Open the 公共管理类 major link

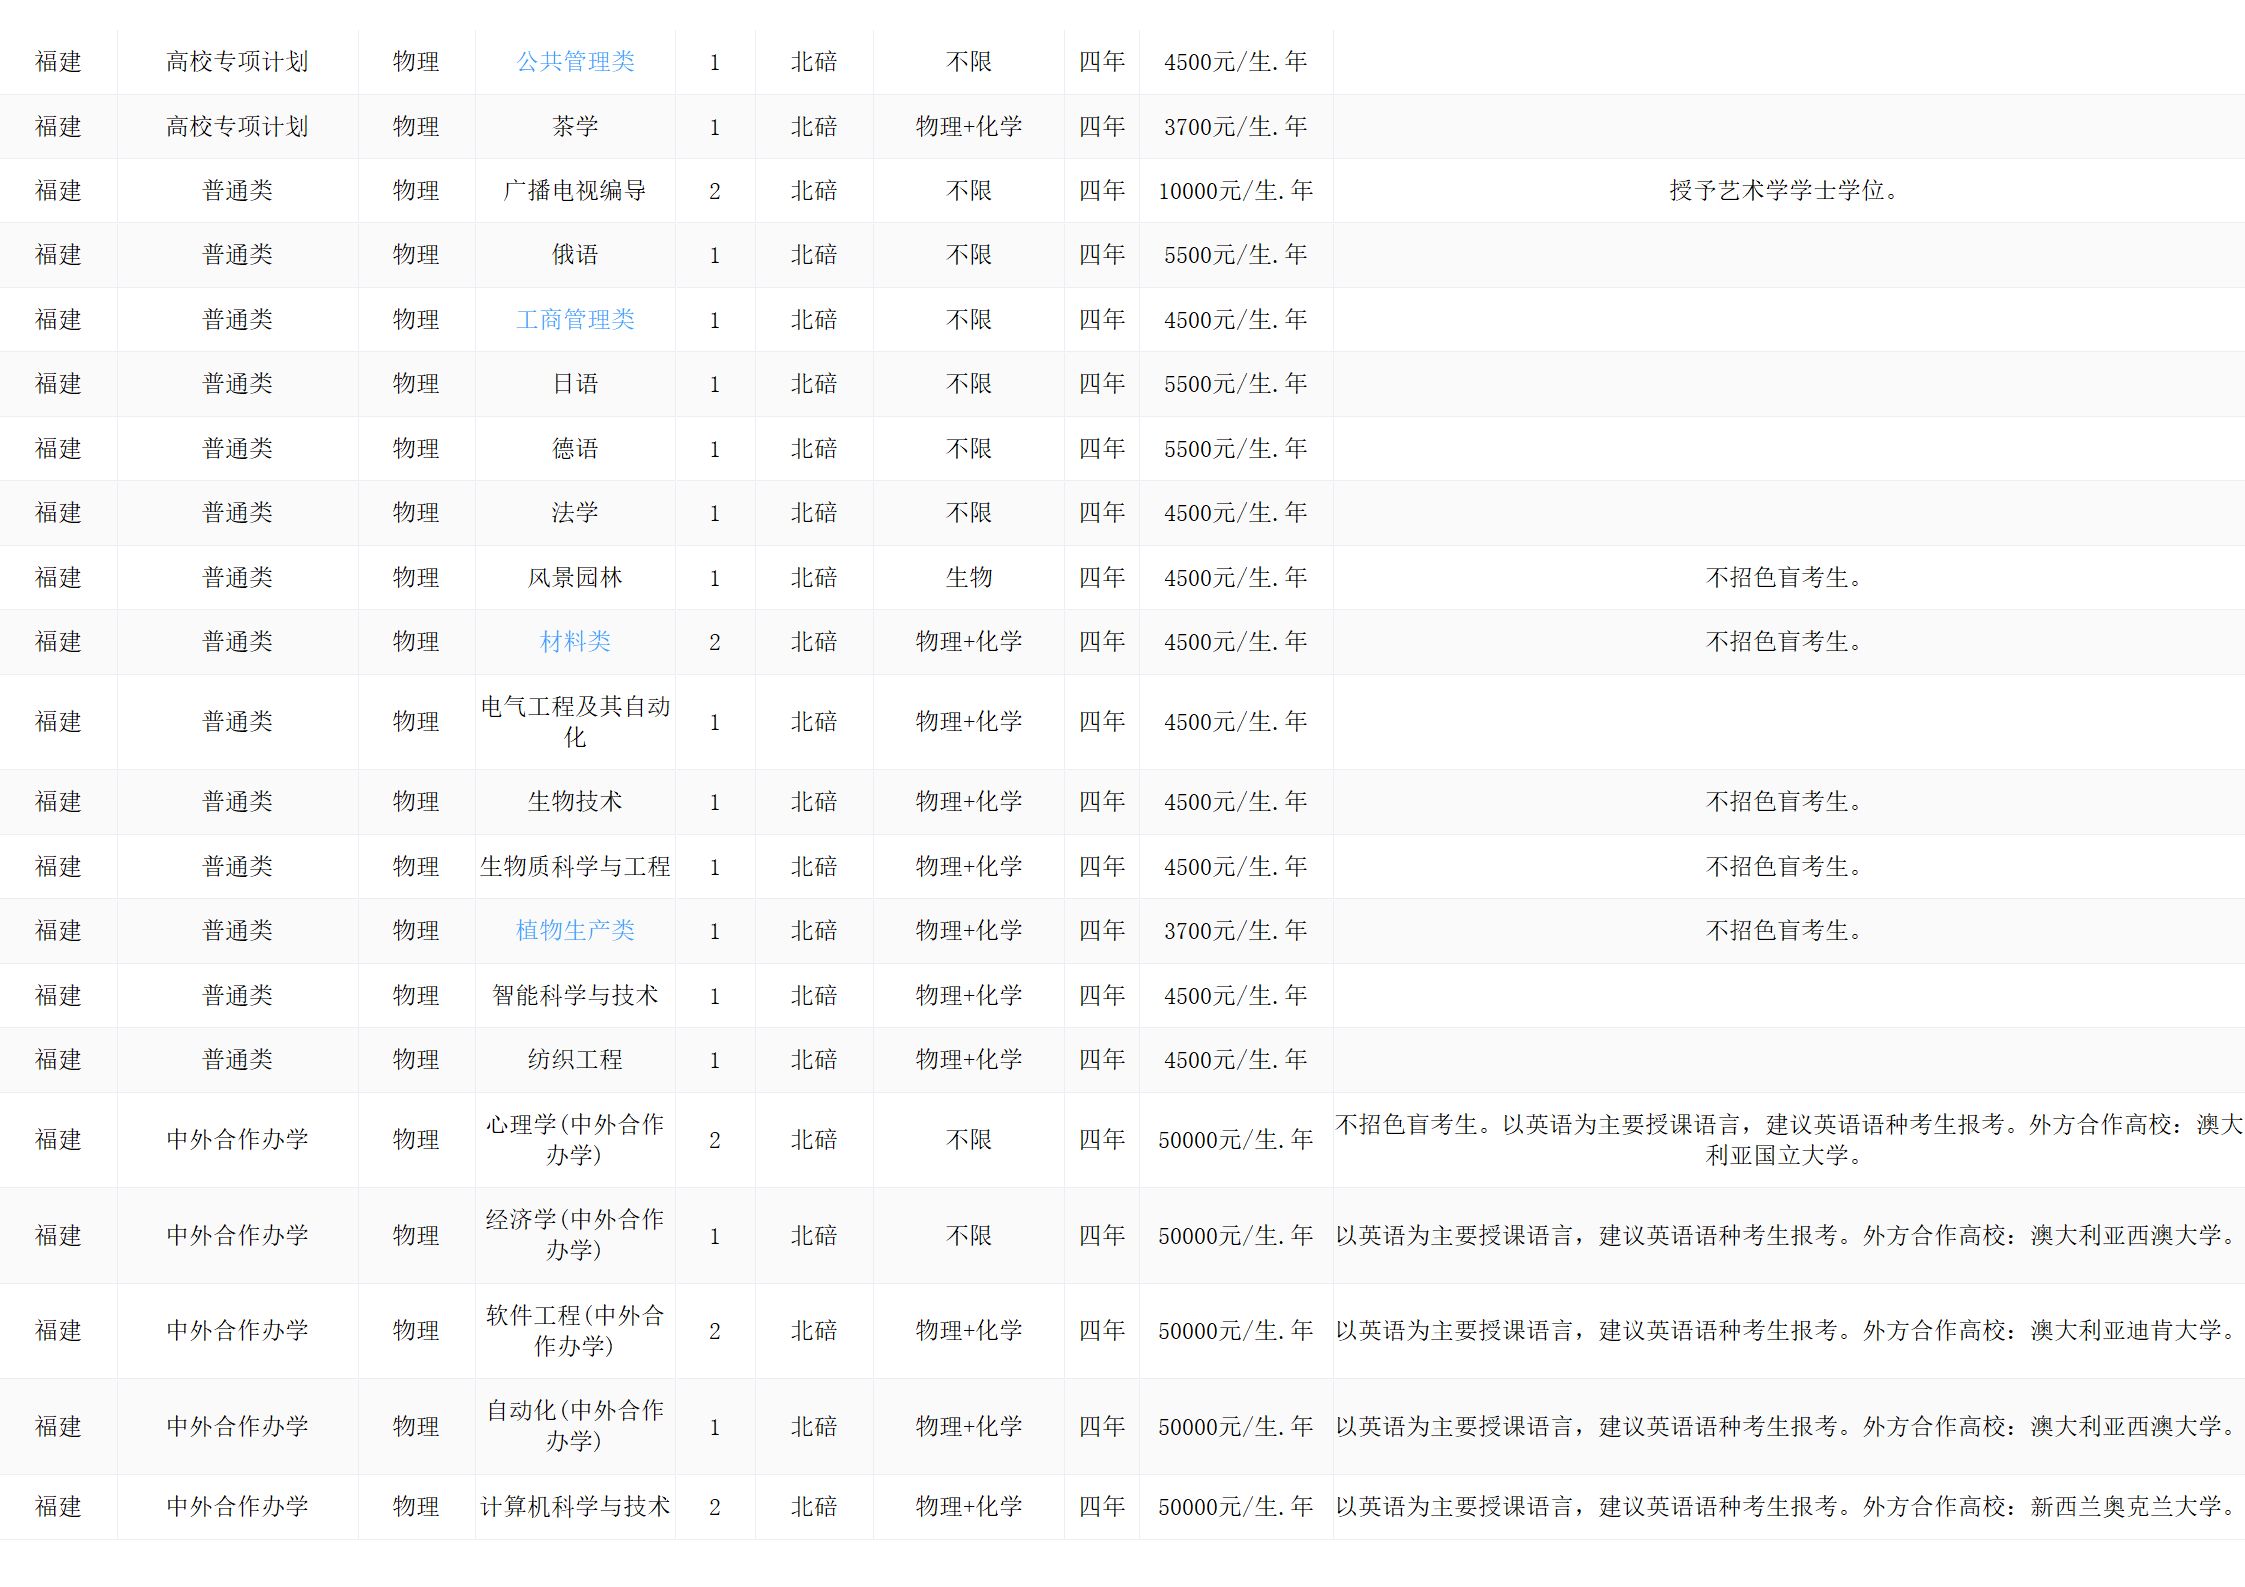[575, 62]
